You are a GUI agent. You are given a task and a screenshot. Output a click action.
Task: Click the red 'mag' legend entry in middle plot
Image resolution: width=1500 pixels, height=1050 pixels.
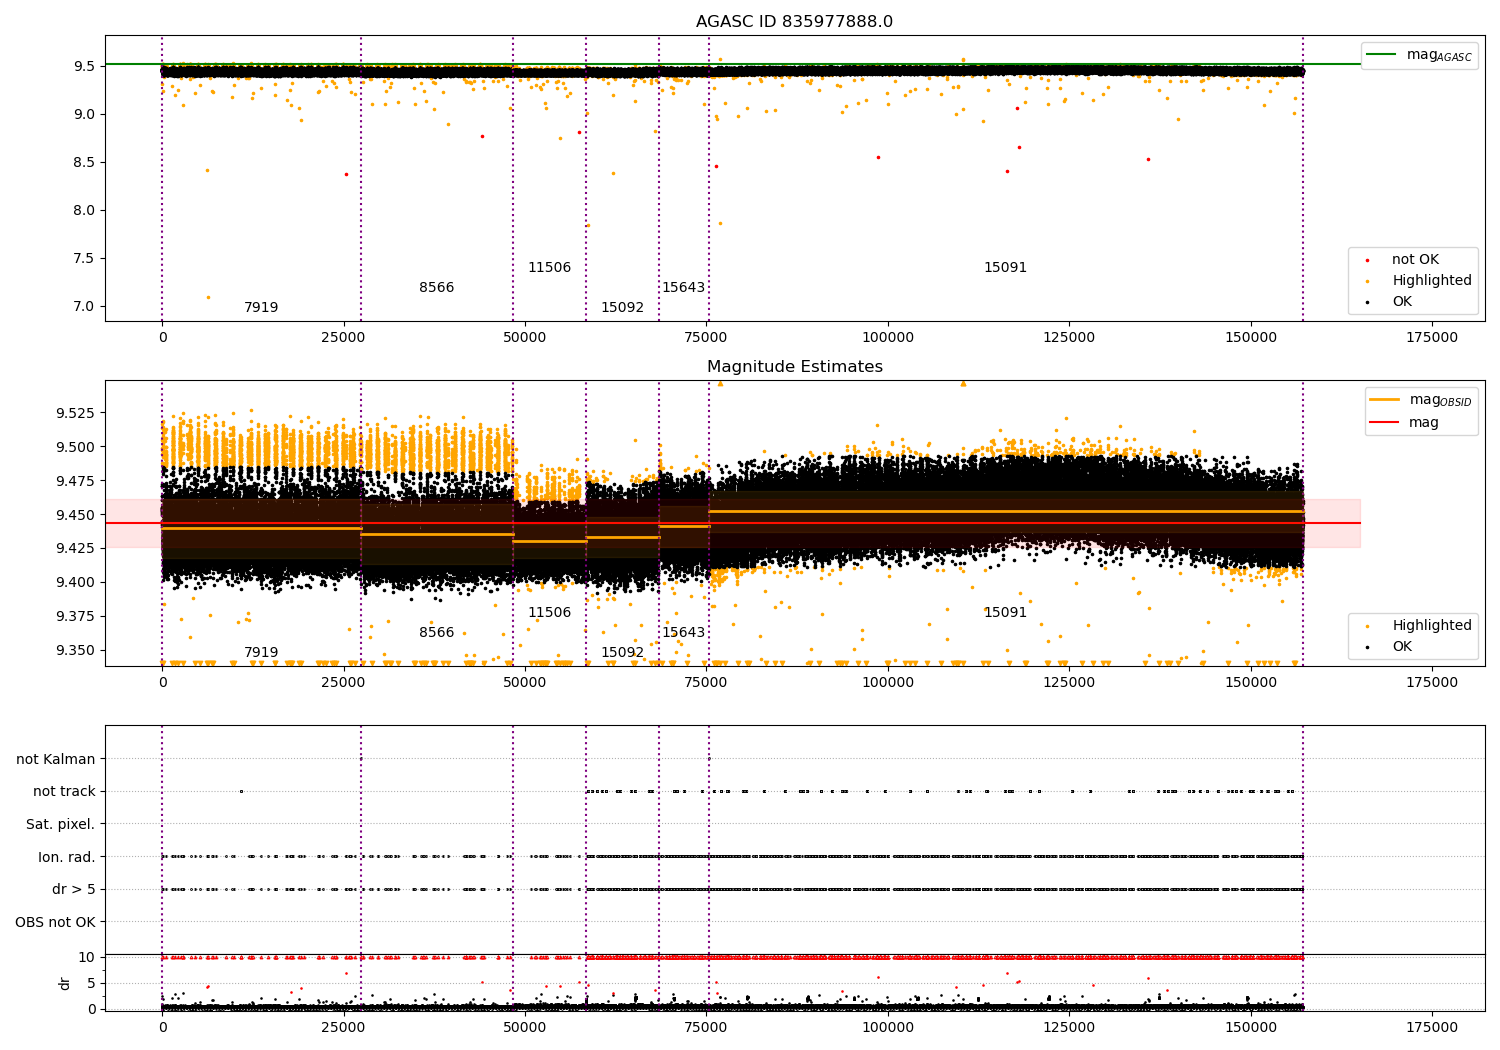tap(1405, 423)
